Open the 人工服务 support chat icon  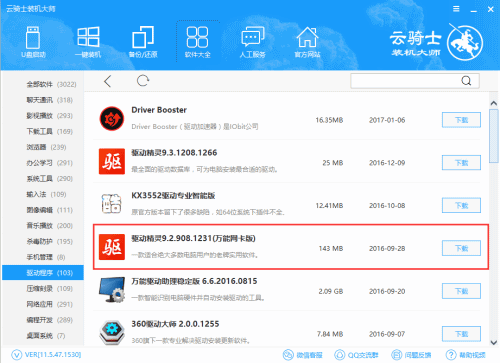coord(252,42)
